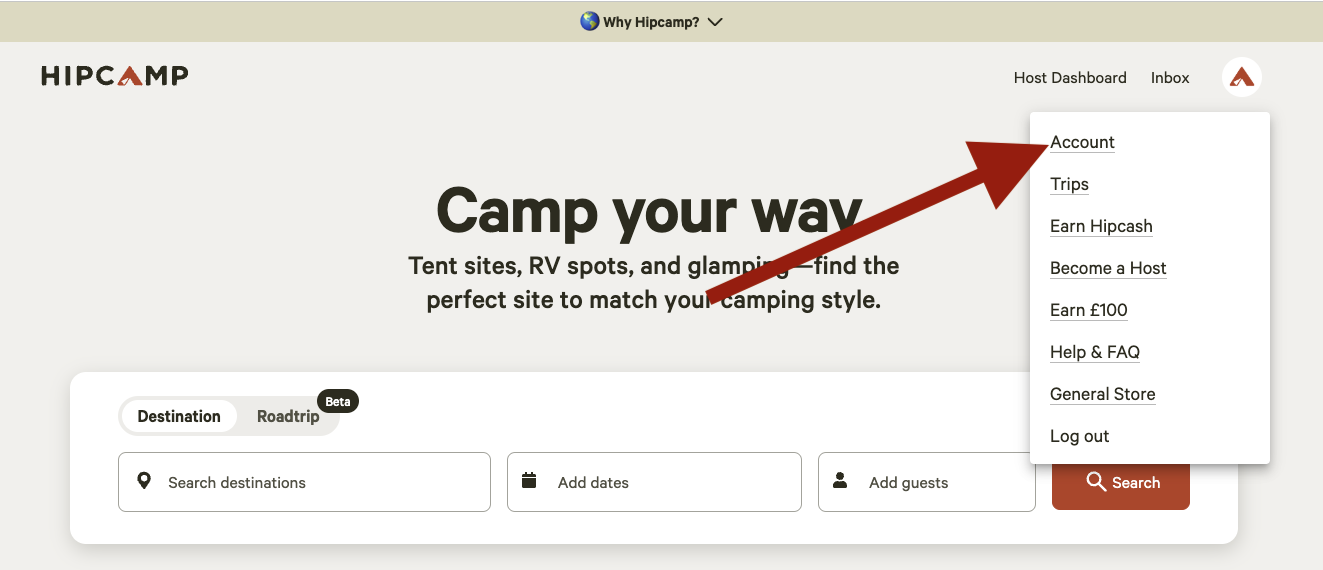Select Earn £100 menu item
Screen dimensions: 1323x570
pos(1088,310)
